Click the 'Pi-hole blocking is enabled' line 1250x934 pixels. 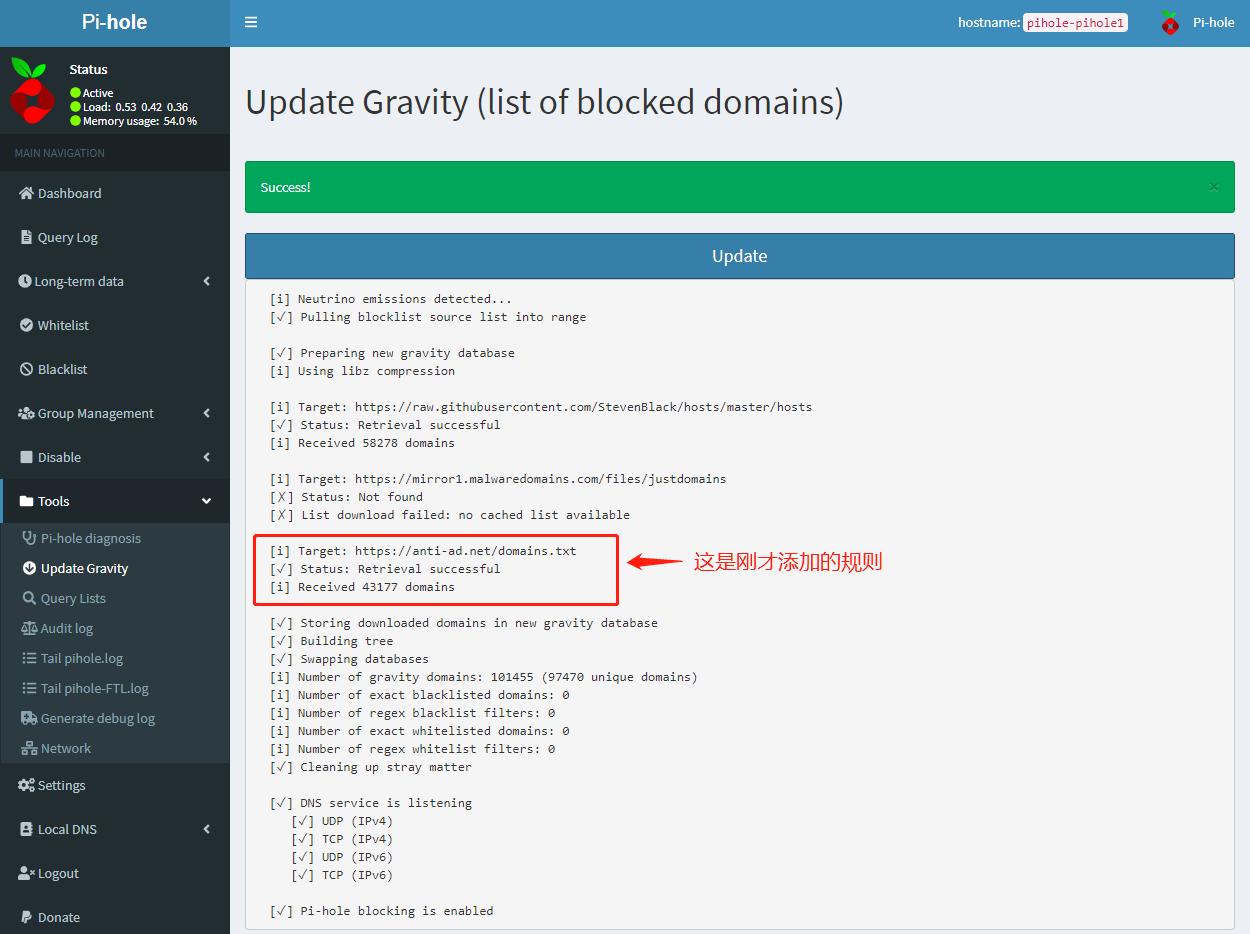click(382, 911)
